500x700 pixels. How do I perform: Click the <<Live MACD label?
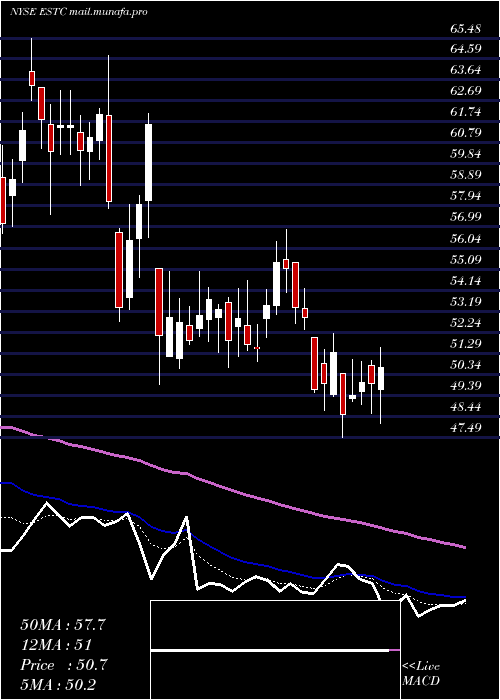pos(421,674)
